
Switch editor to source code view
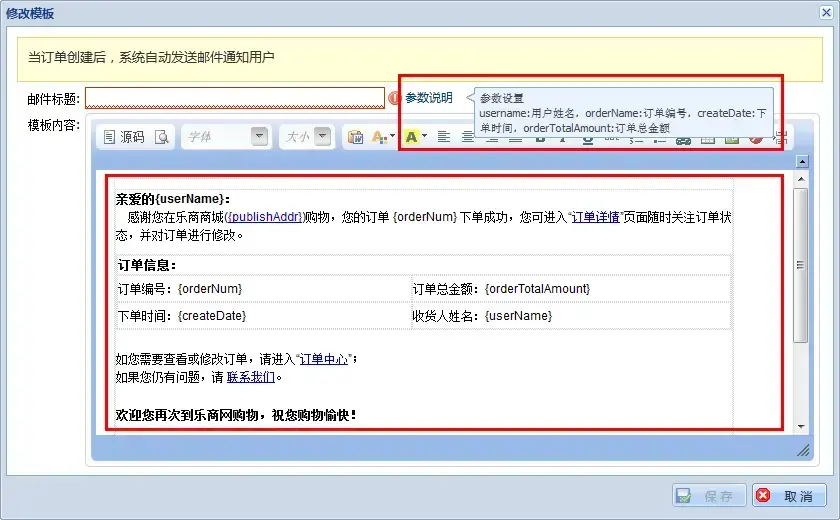(124, 137)
